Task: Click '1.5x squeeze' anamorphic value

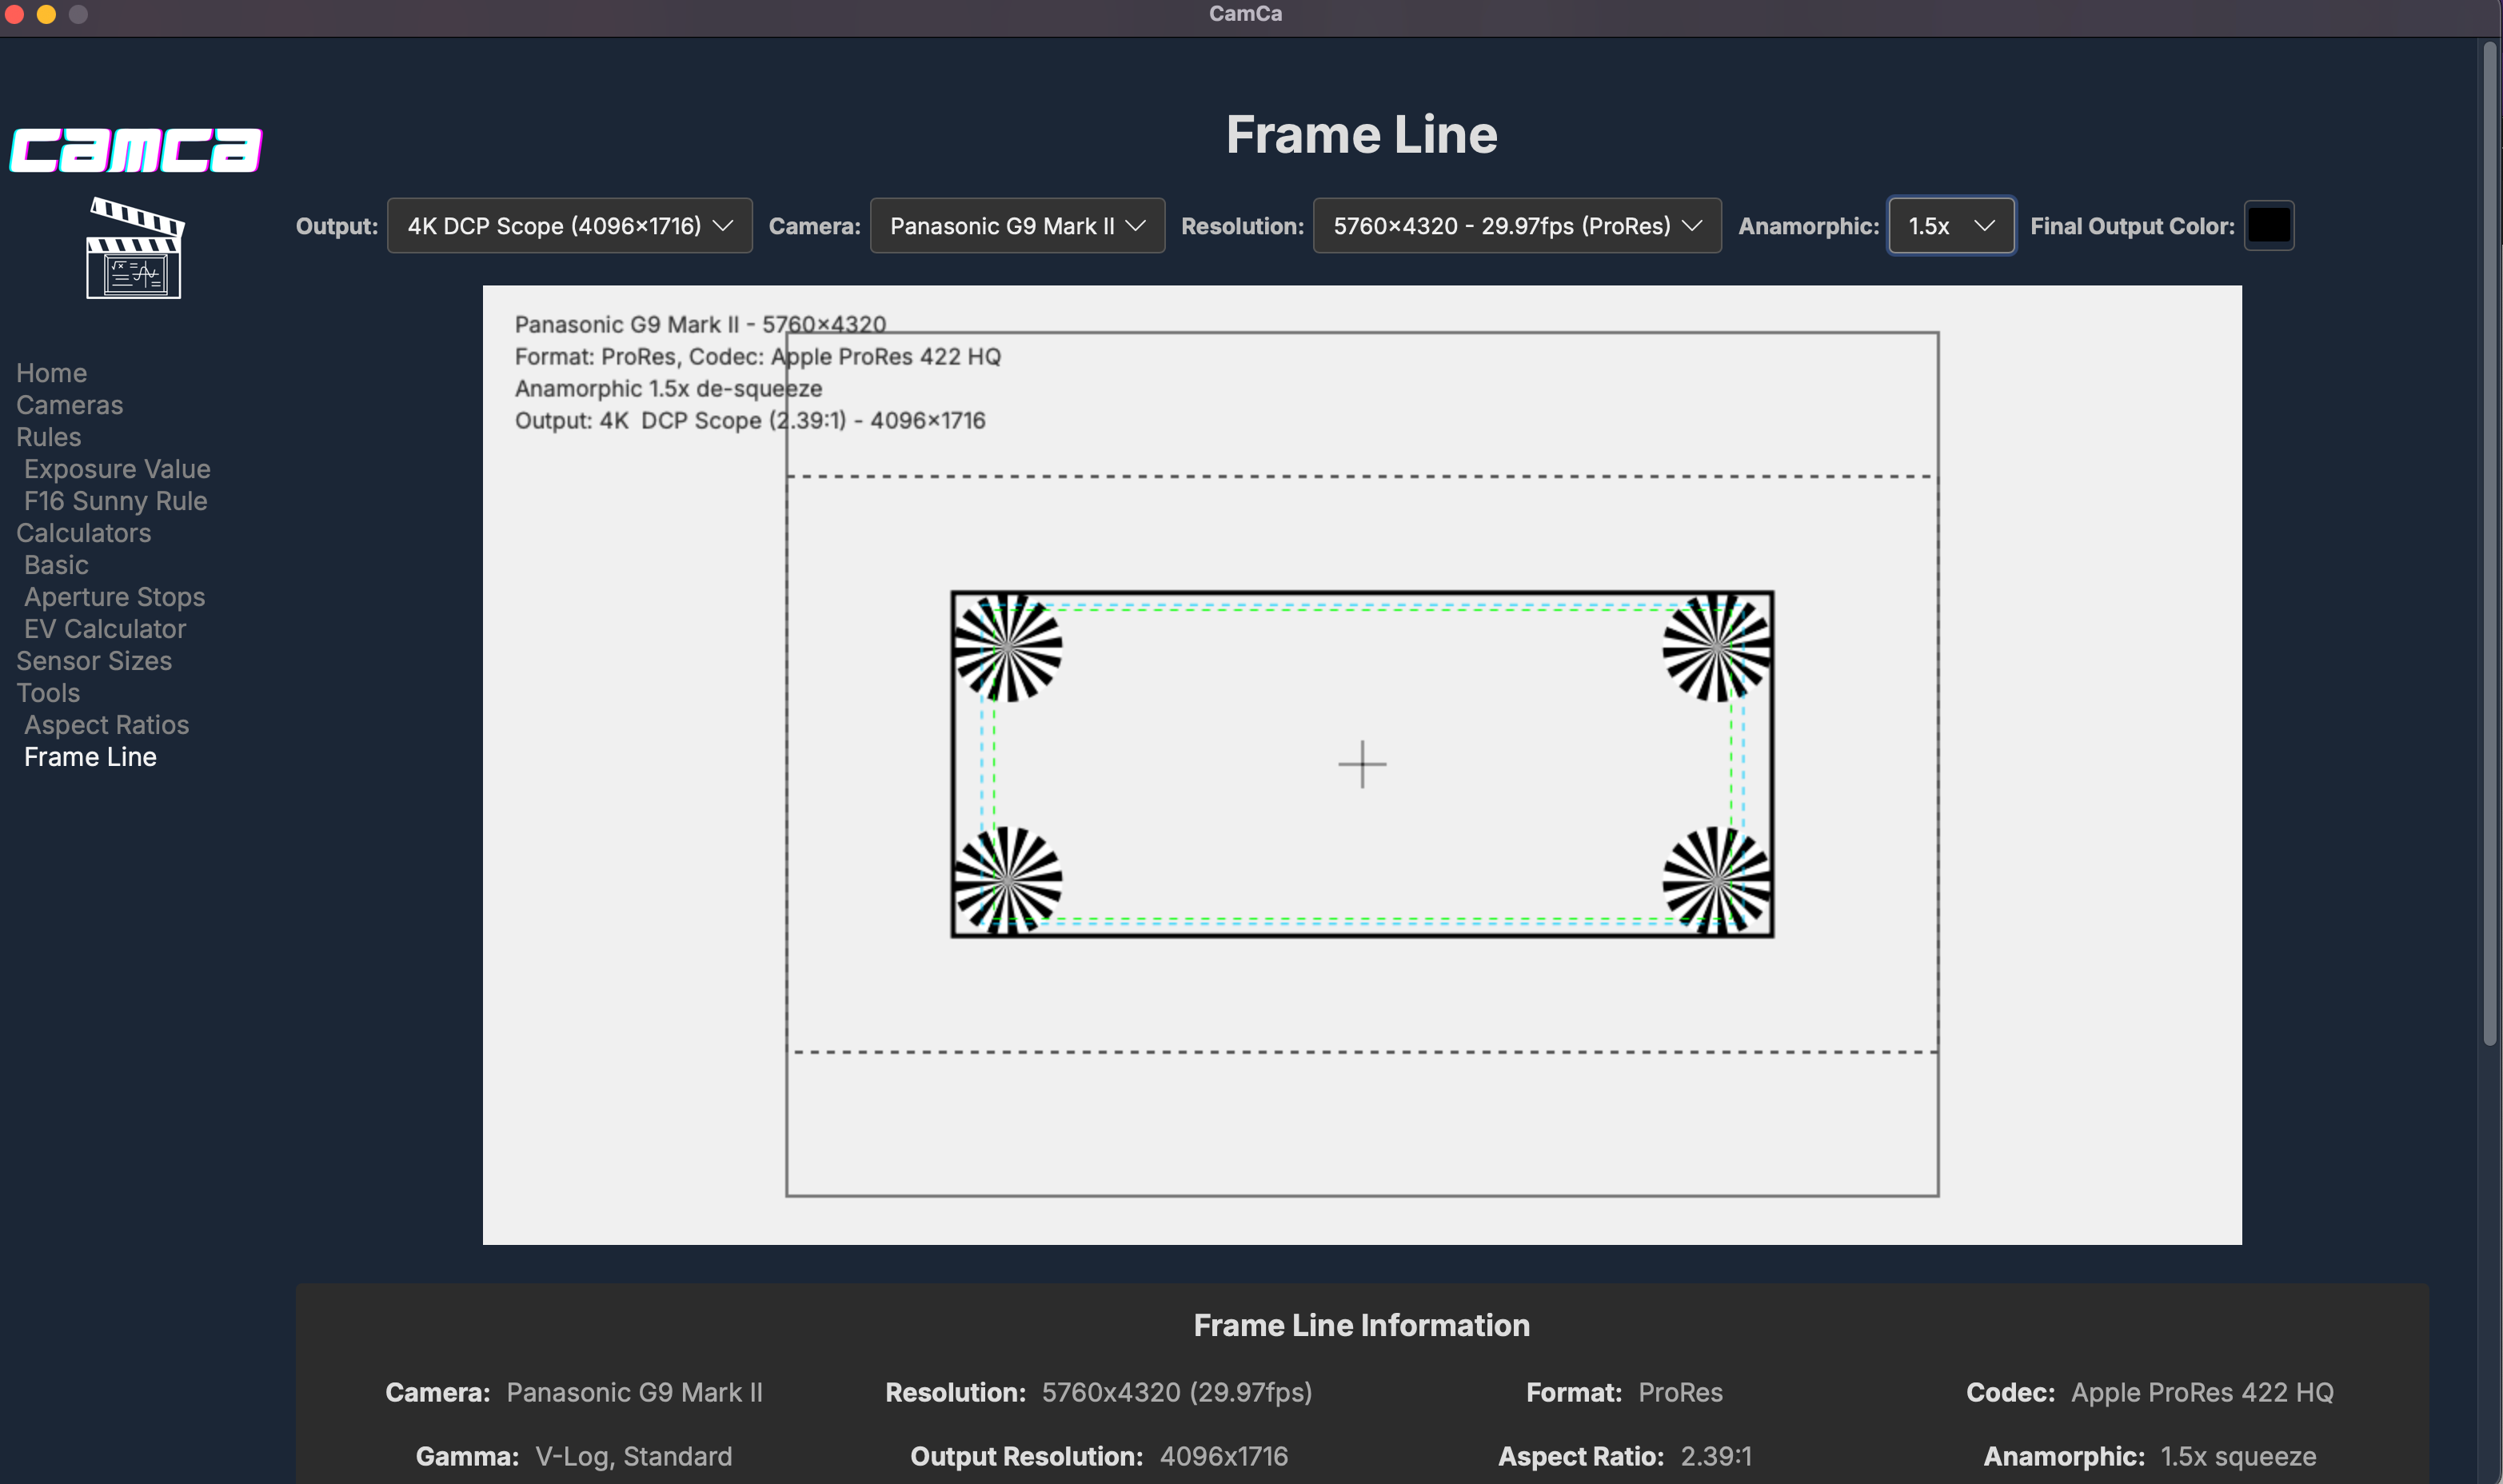Action: [x=2238, y=1456]
